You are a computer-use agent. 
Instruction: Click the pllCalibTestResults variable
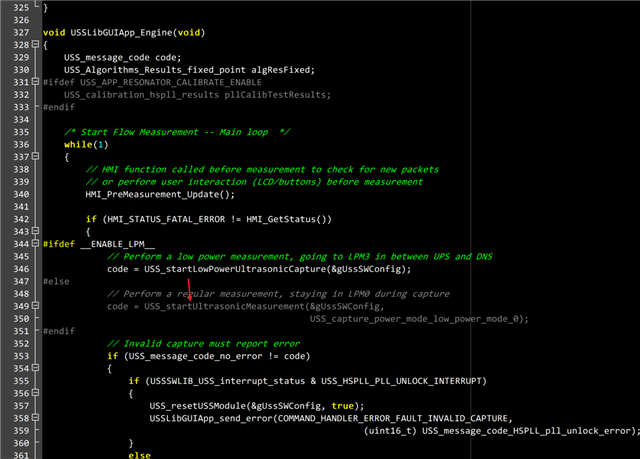click(x=277, y=95)
